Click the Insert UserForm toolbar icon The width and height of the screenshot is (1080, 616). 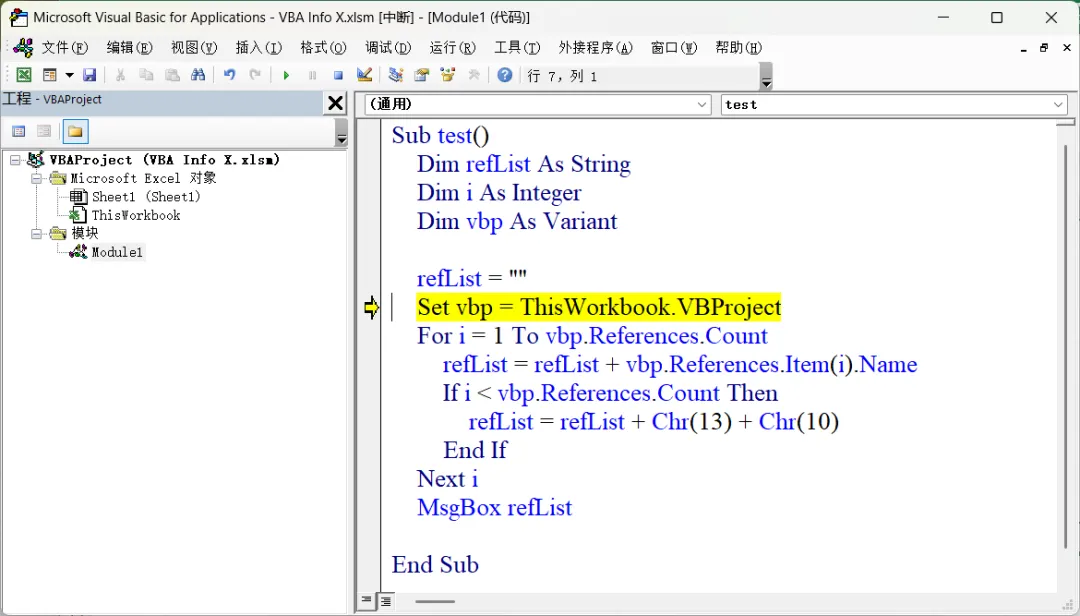coord(50,75)
